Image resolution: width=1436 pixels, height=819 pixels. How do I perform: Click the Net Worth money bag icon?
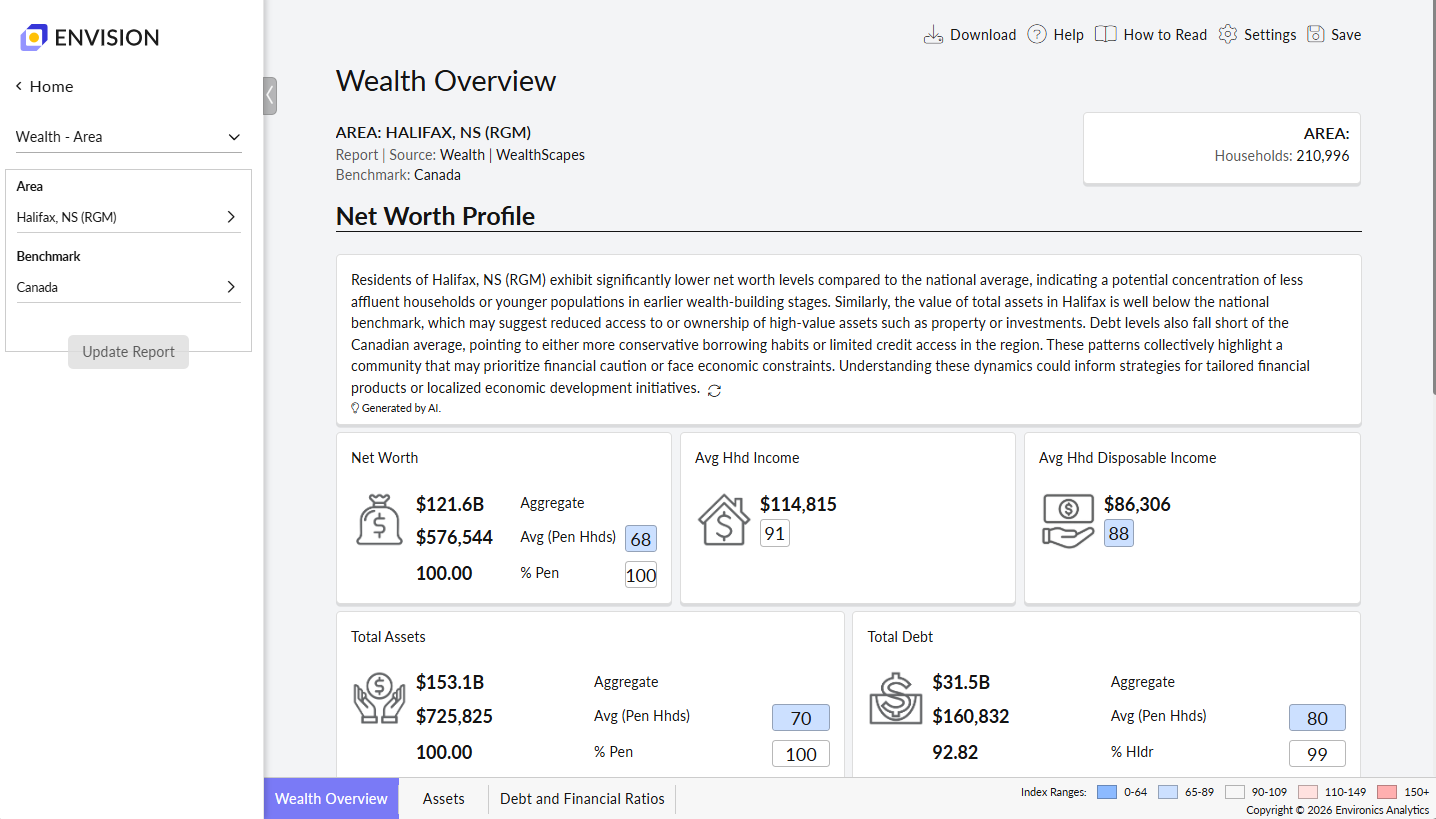(x=379, y=520)
